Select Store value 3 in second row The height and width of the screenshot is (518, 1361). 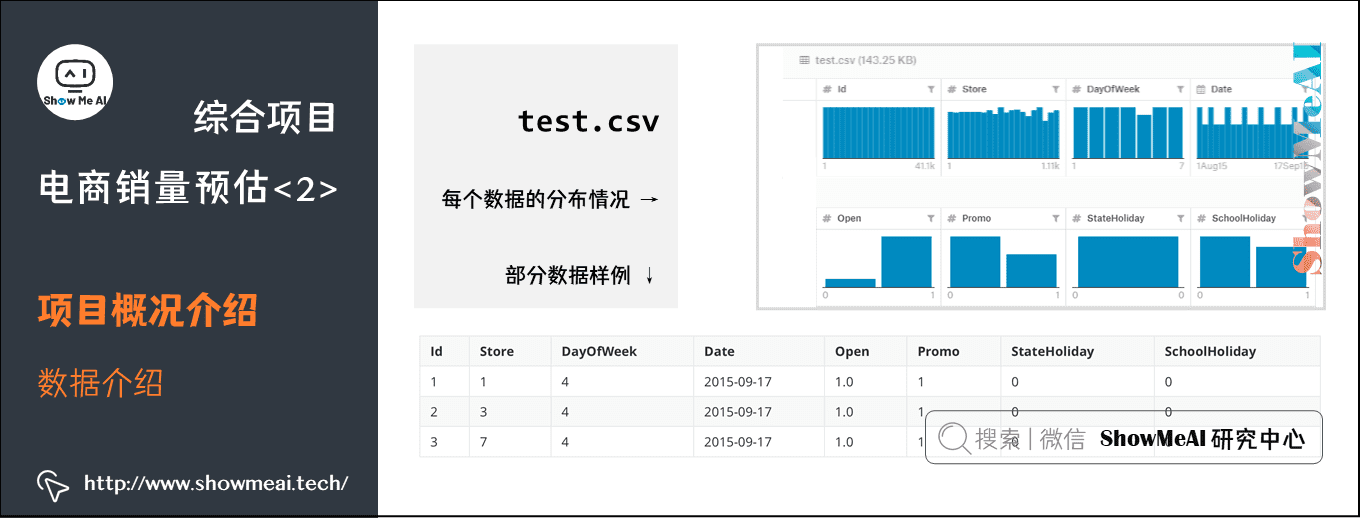484,412
